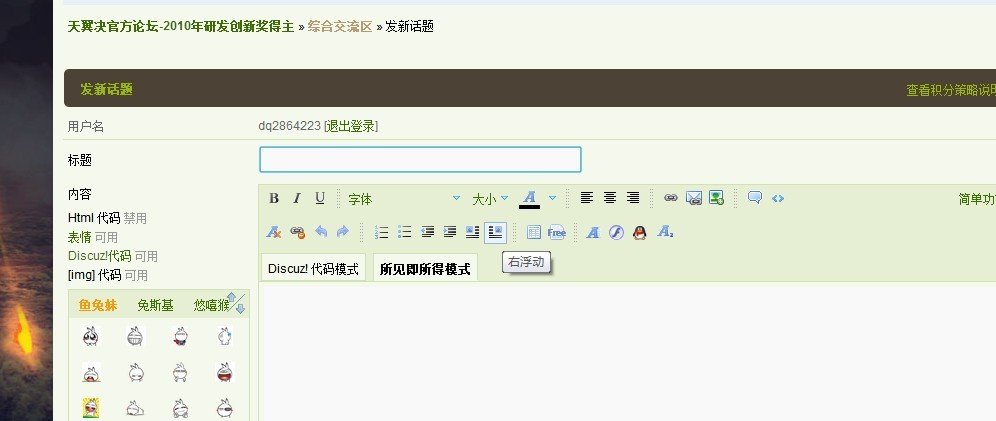Redo the last edit

343,232
